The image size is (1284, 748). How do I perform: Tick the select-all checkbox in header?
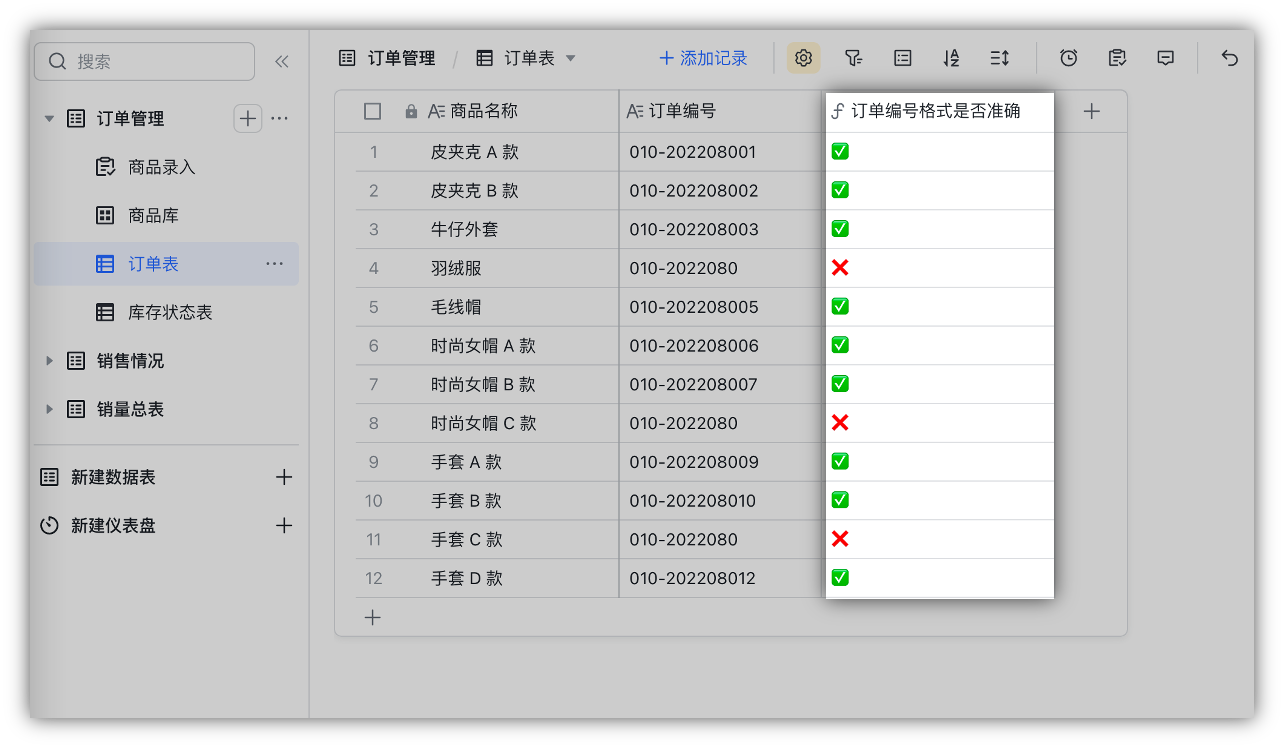pyautogui.click(x=373, y=111)
